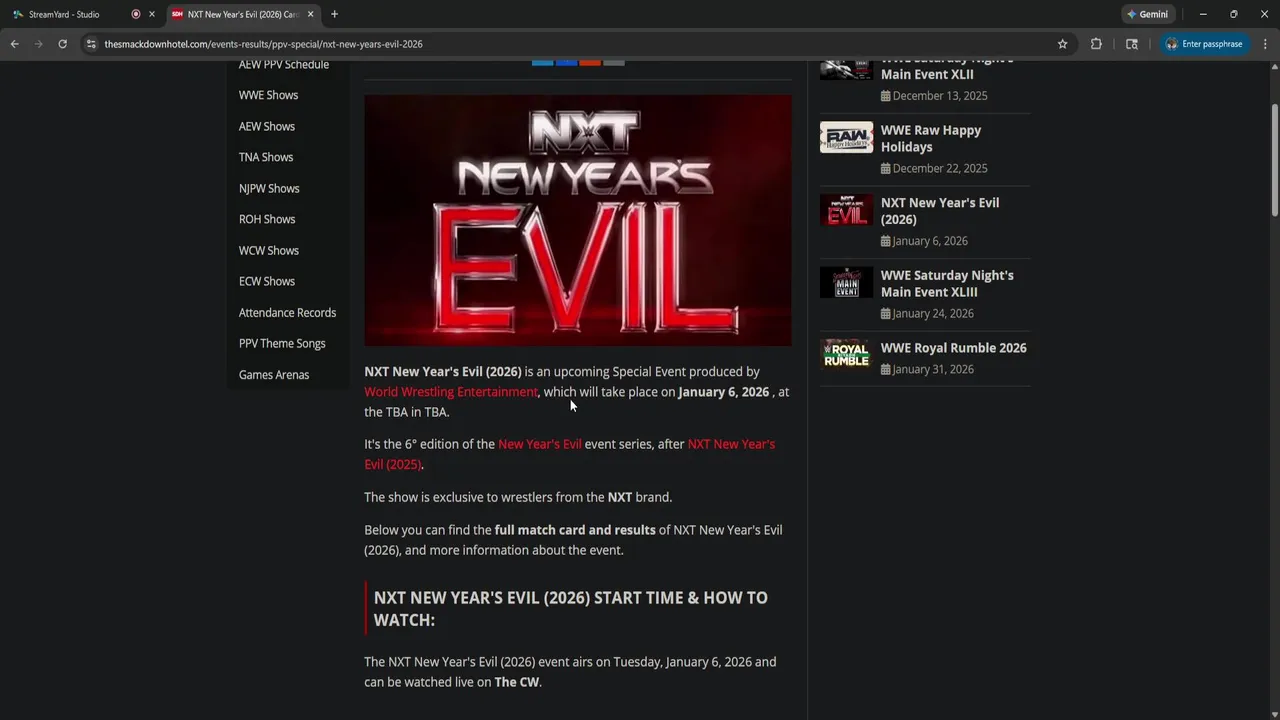Open TNA Shows in sidebar menu
Viewport: 1280px width, 720px height.
[266, 157]
